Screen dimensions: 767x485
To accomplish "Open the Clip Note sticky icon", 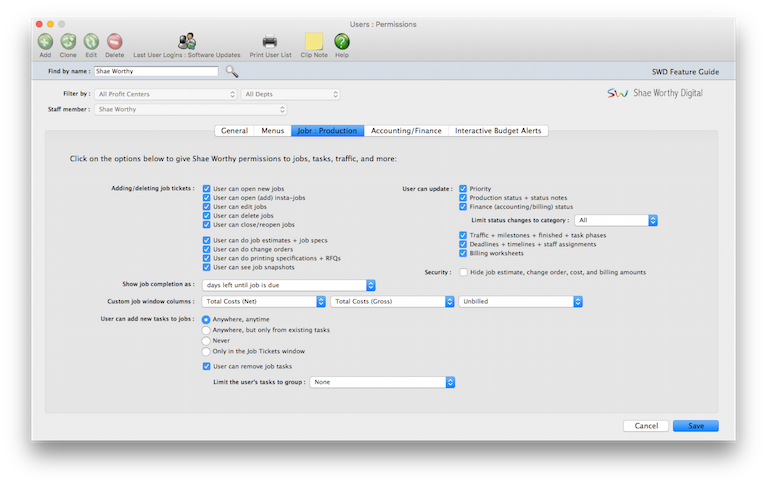I will (314, 42).
